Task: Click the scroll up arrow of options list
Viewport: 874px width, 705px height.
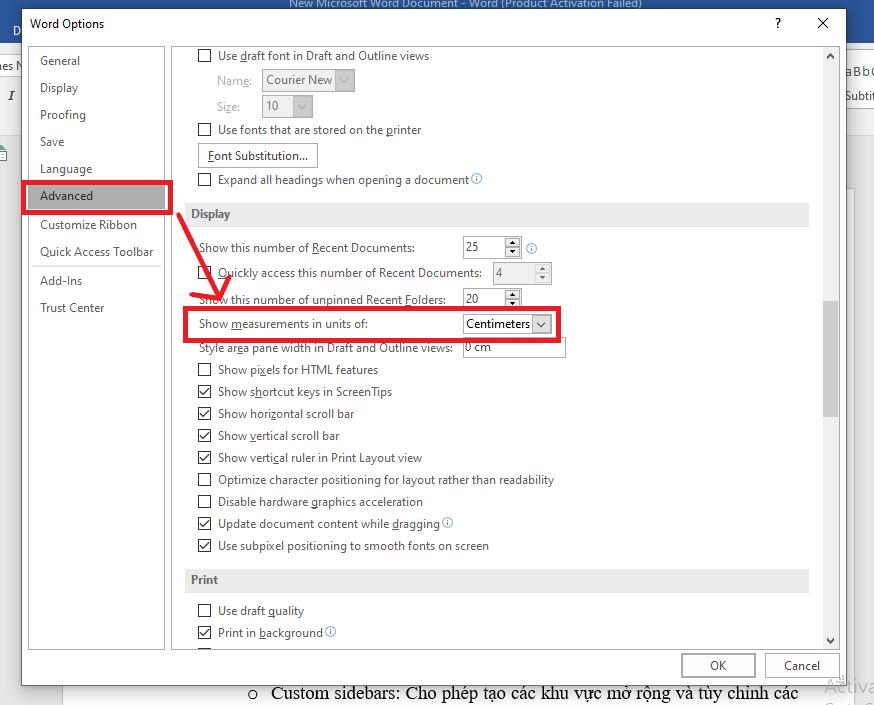Action: pos(830,56)
